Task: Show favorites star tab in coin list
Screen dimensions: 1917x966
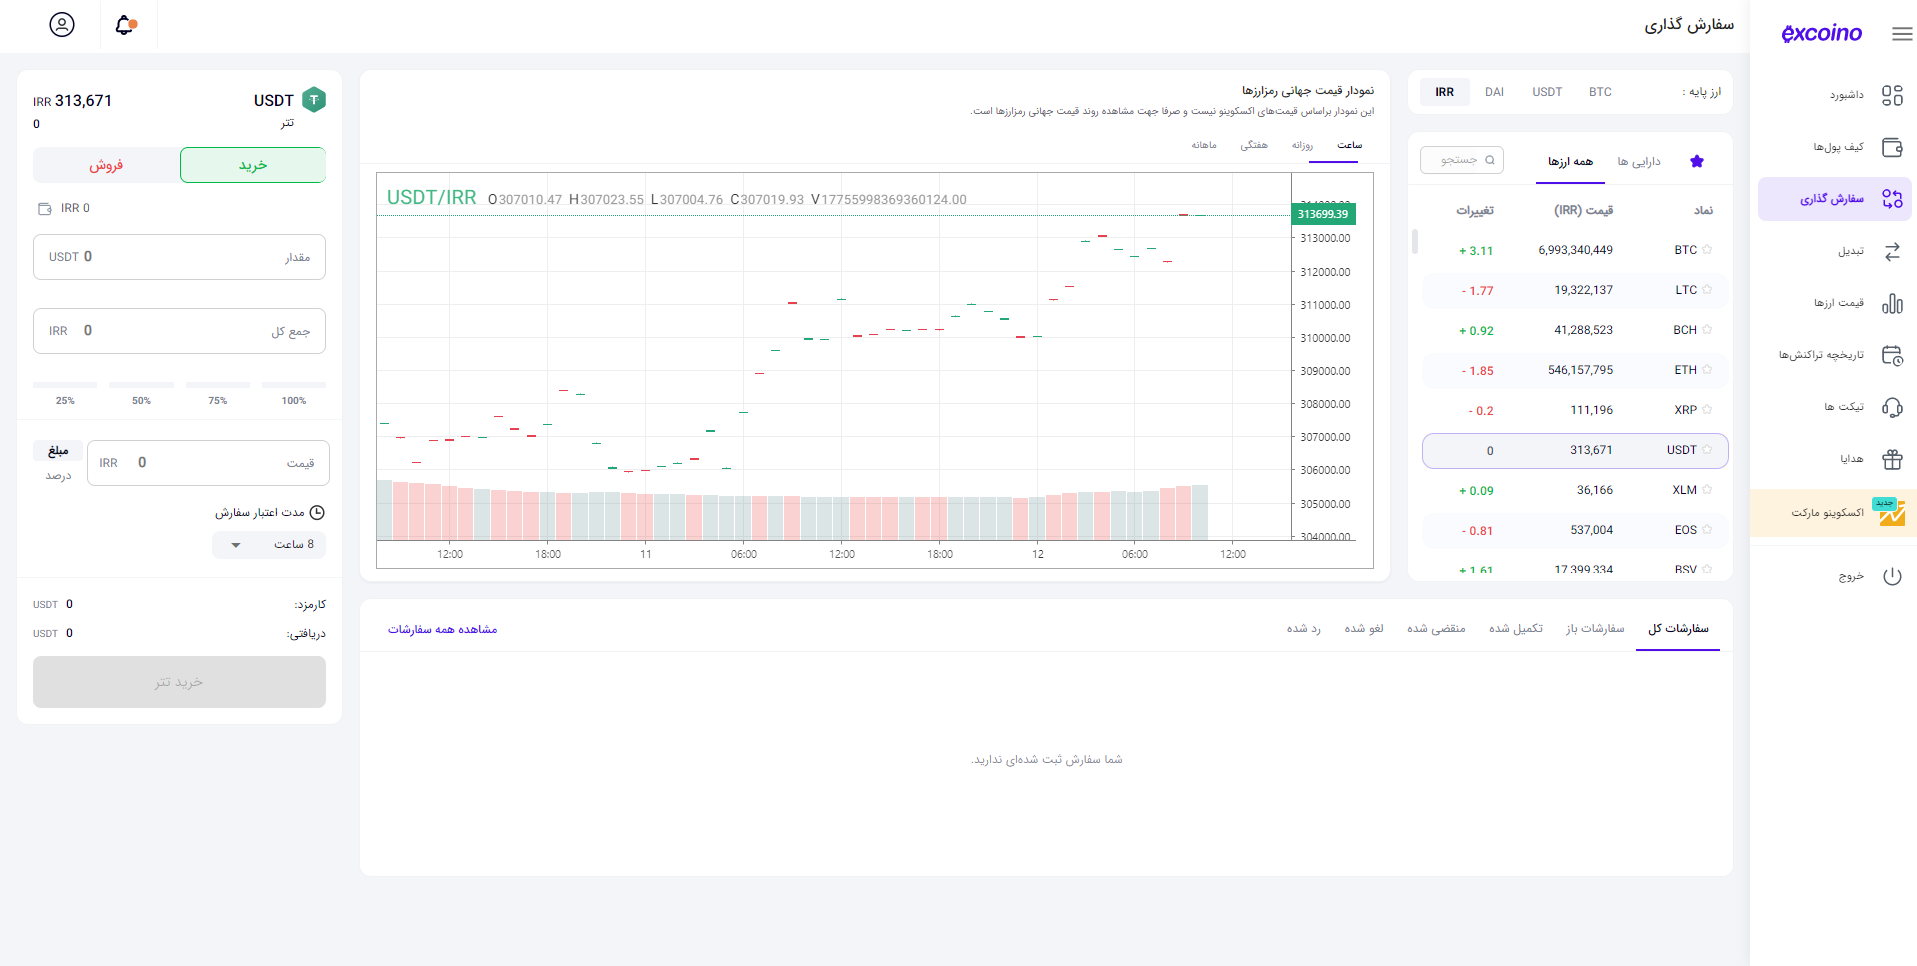Action: 1696,161
